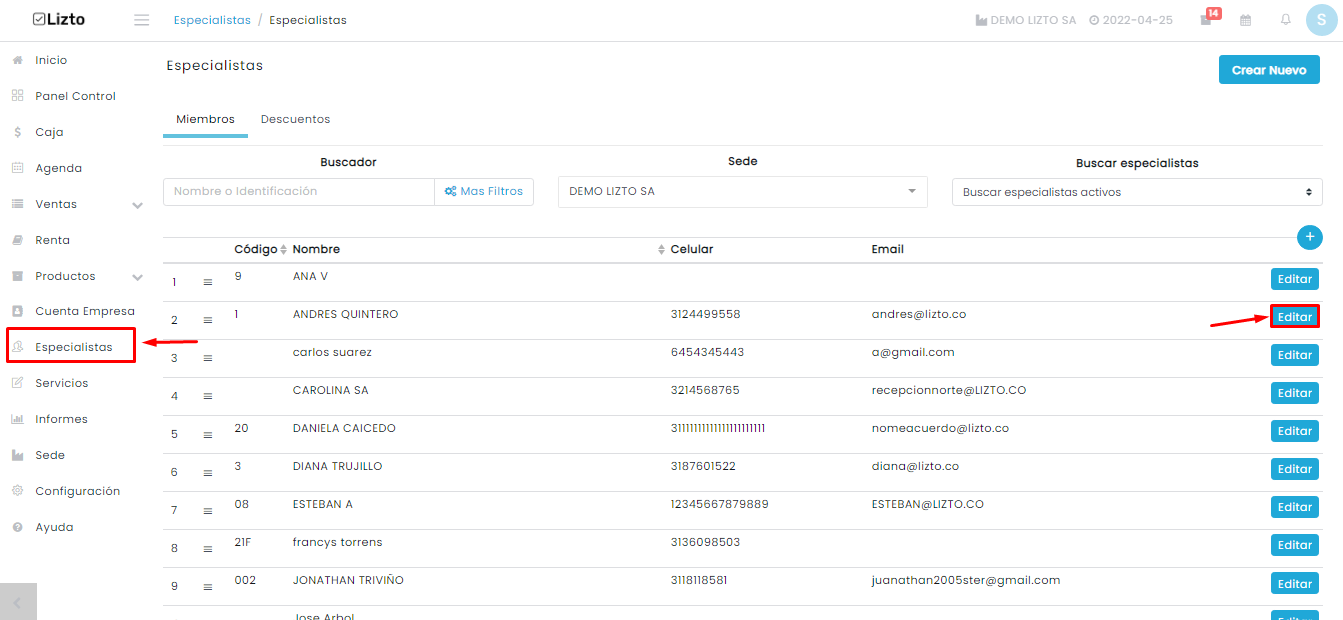1343x620 pixels.
Task: Open the notifications bell icon
Action: pos(1286,20)
